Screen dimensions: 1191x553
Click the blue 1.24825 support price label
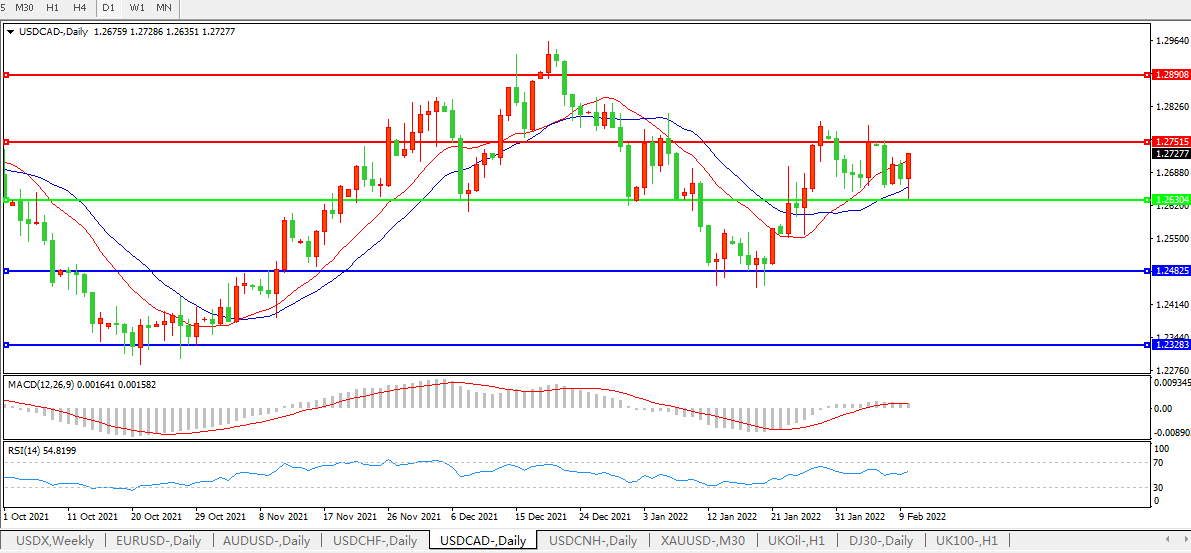1171,271
